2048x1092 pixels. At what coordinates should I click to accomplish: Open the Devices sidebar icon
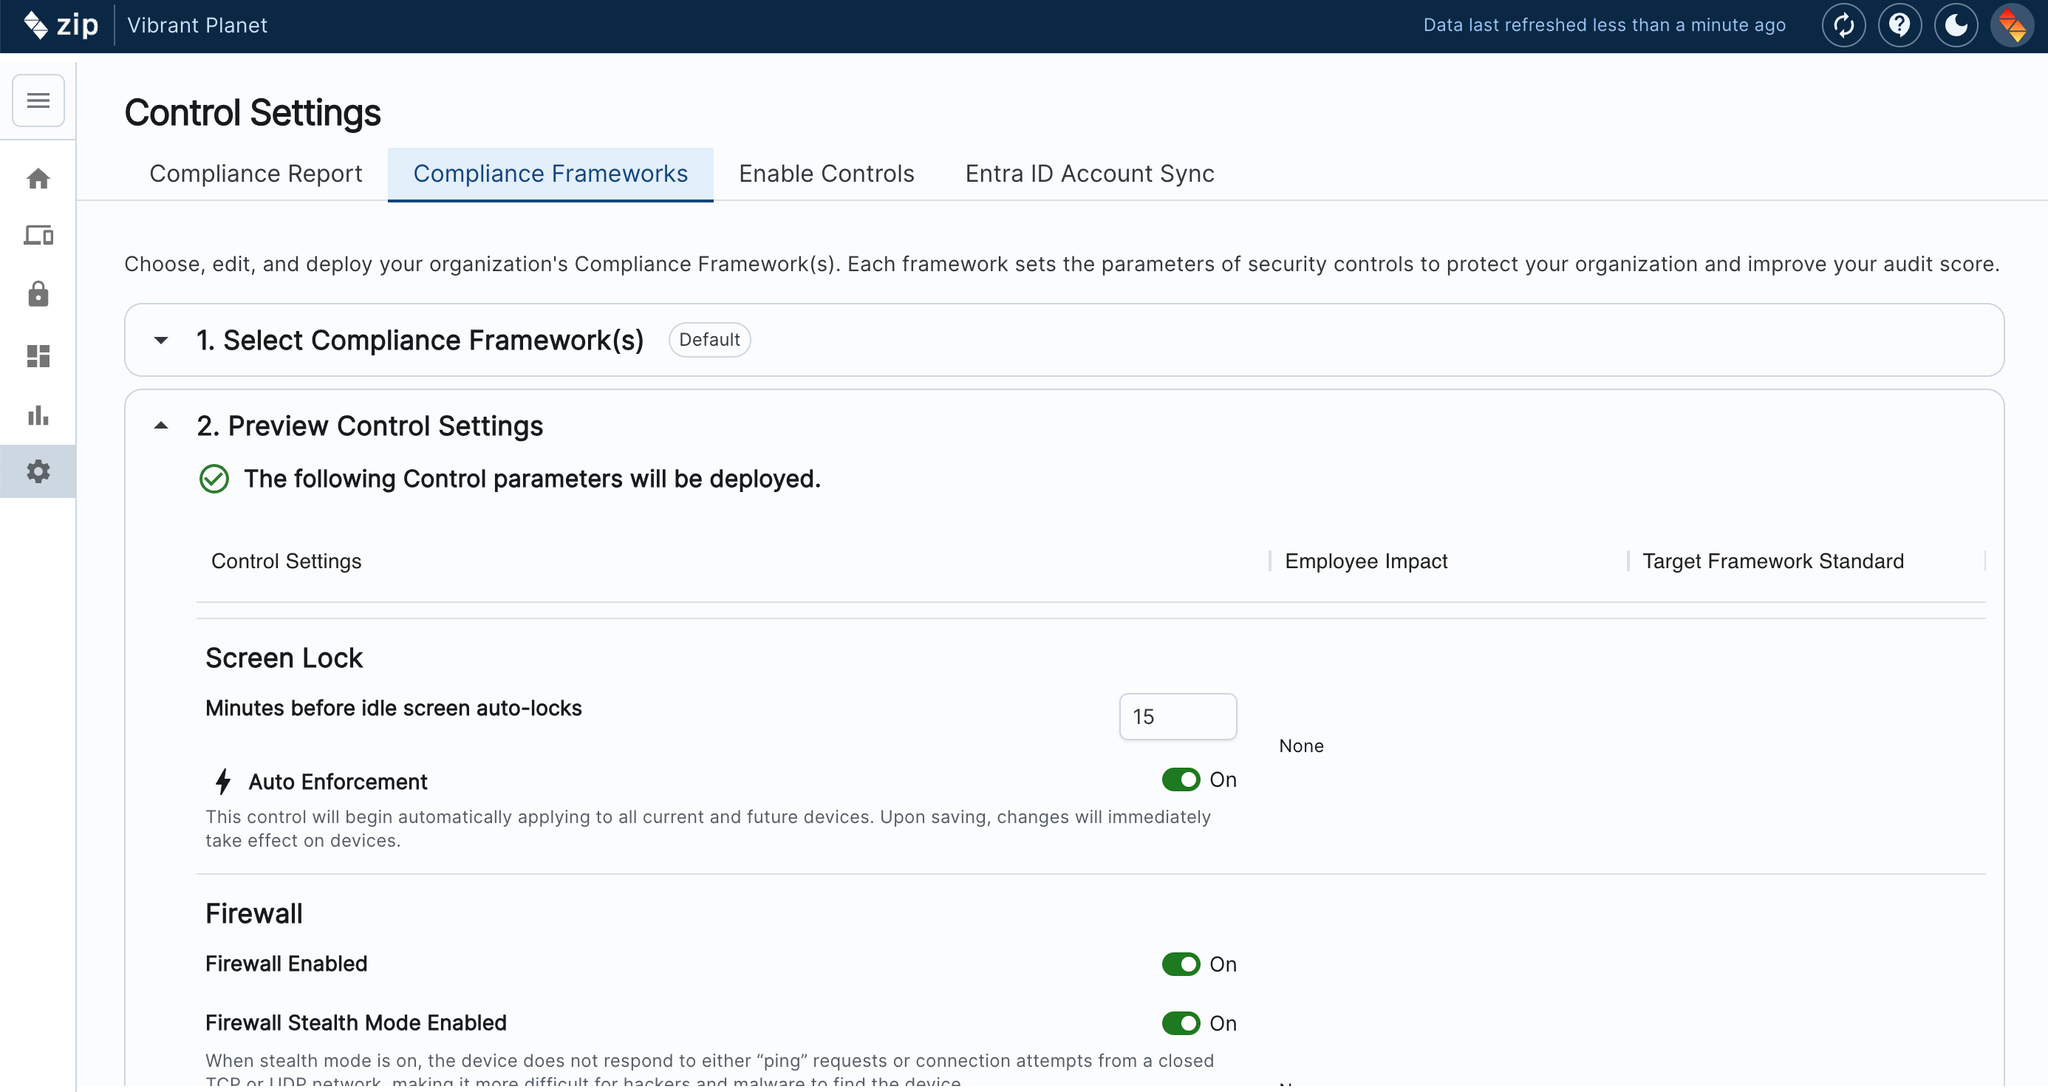point(38,236)
